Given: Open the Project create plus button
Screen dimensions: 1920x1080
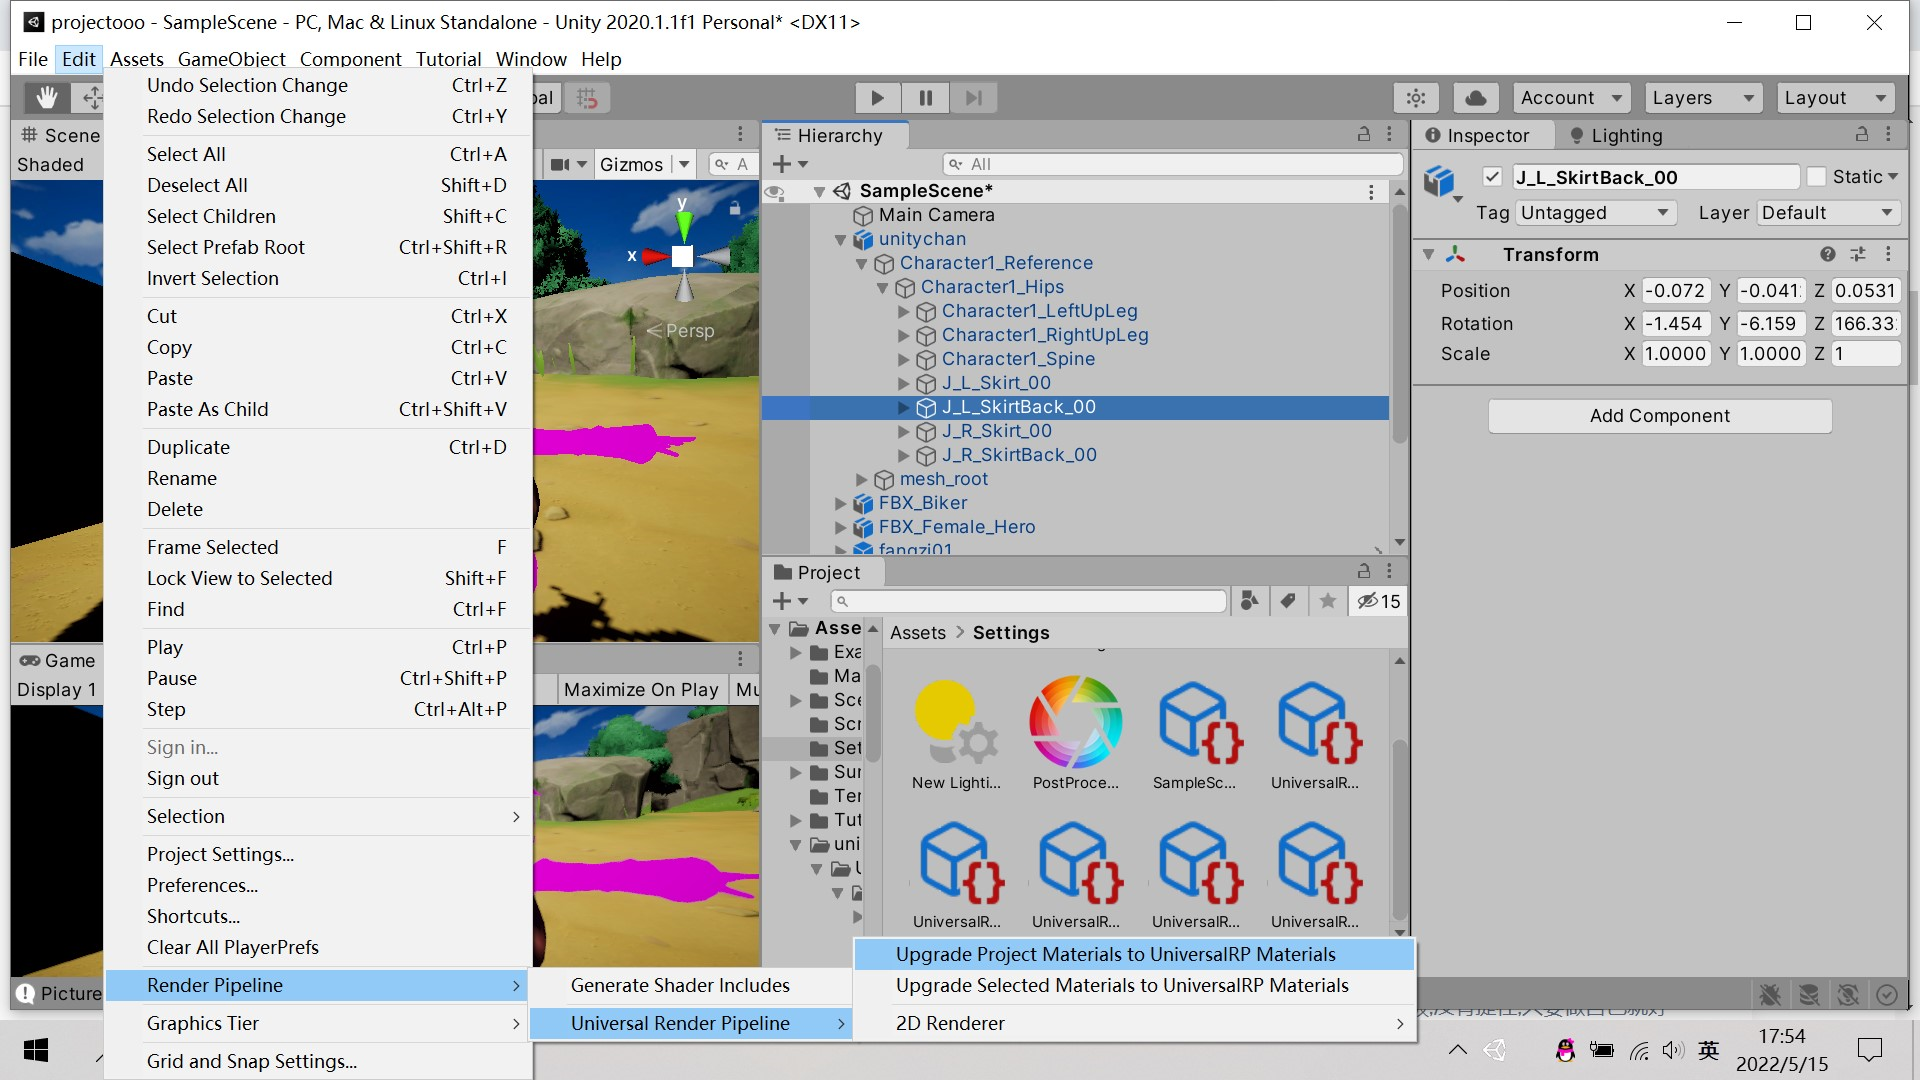Looking at the screenshot, I should [x=788, y=601].
